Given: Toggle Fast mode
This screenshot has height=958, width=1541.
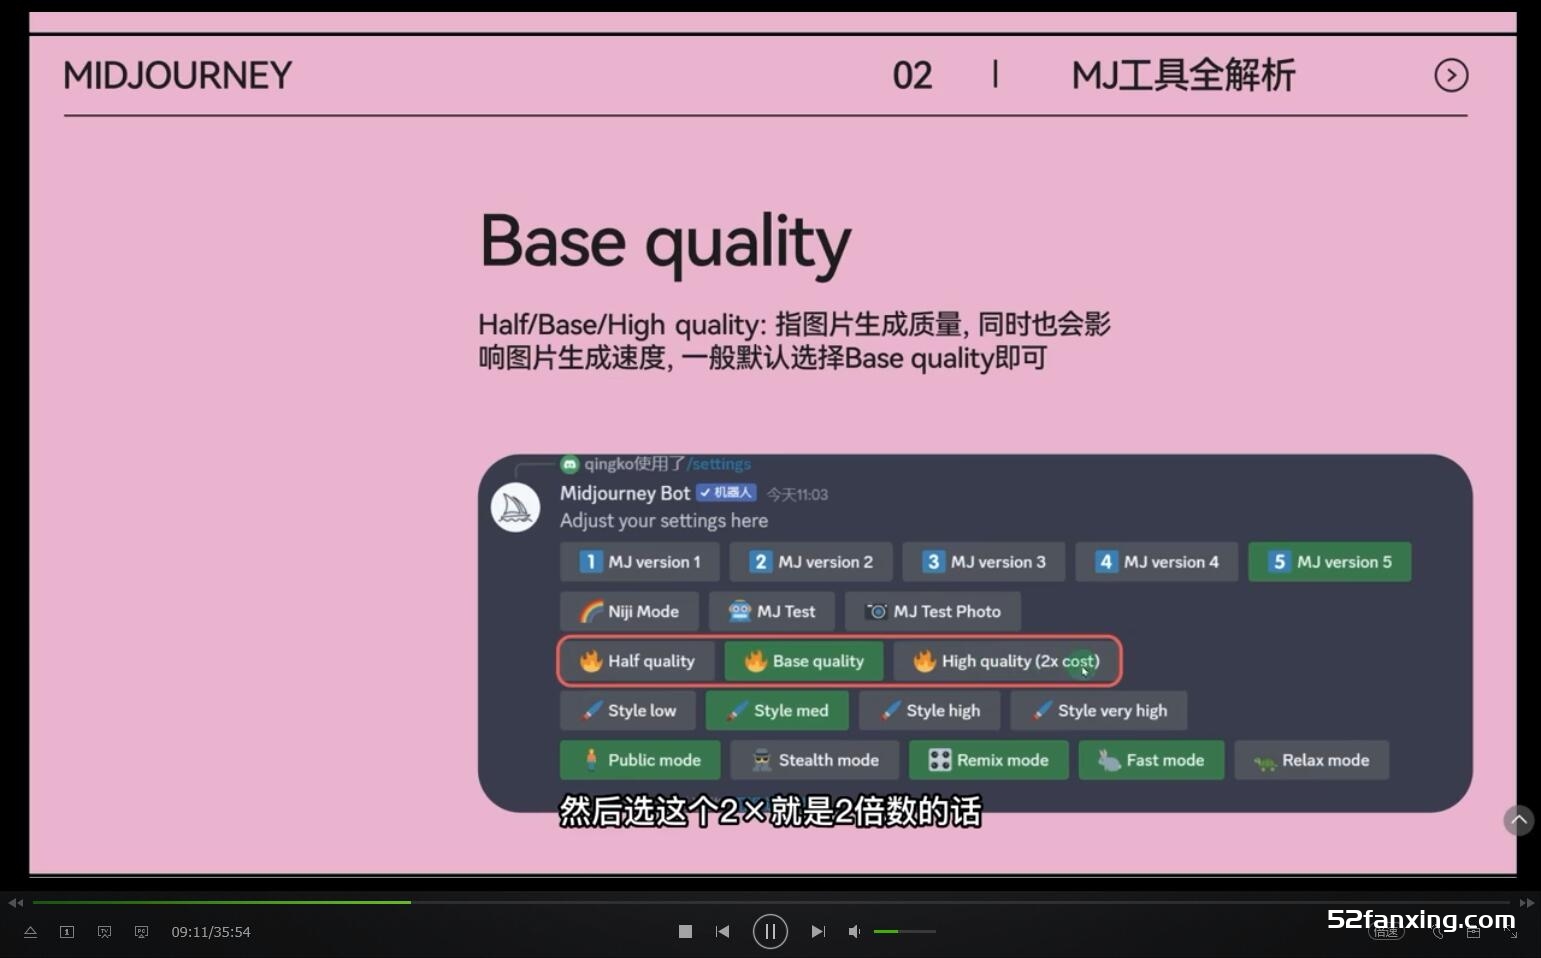Looking at the screenshot, I should (x=1151, y=760).
